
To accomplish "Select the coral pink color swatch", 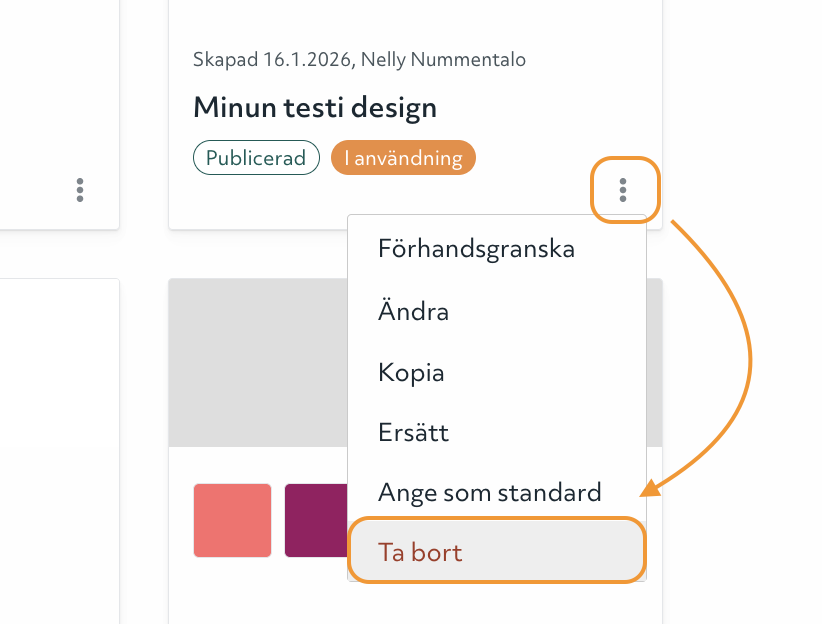I will [232, 520].
